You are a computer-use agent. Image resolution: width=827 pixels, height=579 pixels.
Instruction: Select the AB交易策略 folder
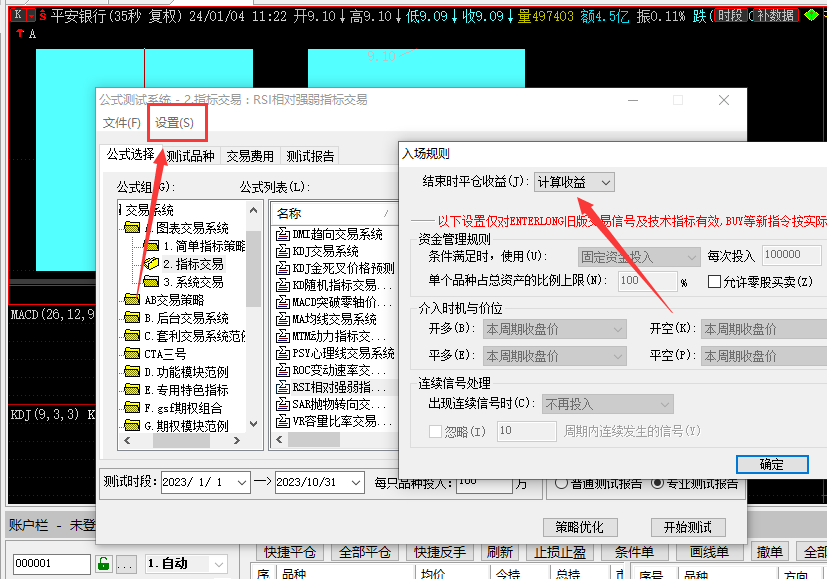(x=174, y=300)
